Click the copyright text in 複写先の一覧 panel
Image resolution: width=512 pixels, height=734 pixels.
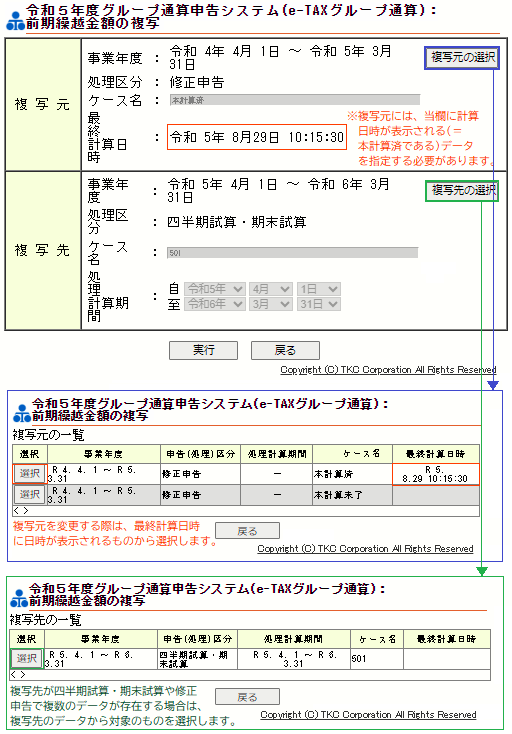coord(368,715)
